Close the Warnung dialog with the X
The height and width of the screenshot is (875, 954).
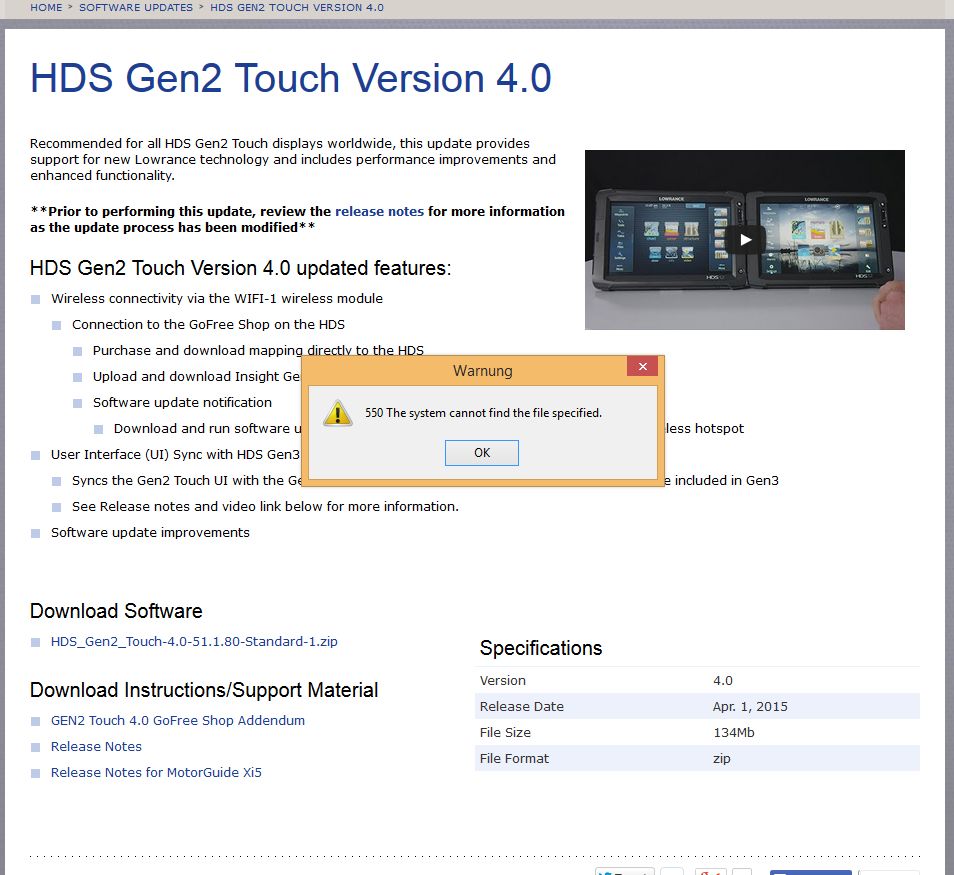[x=642, y=368]
